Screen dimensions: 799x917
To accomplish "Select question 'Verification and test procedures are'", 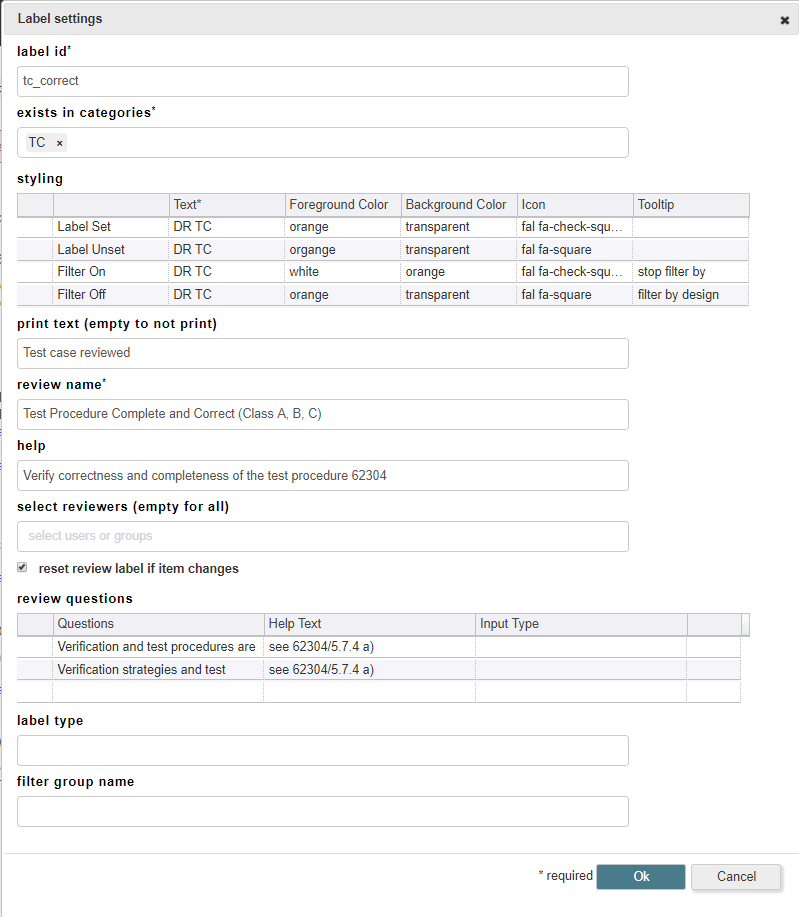I will (158, 647).
